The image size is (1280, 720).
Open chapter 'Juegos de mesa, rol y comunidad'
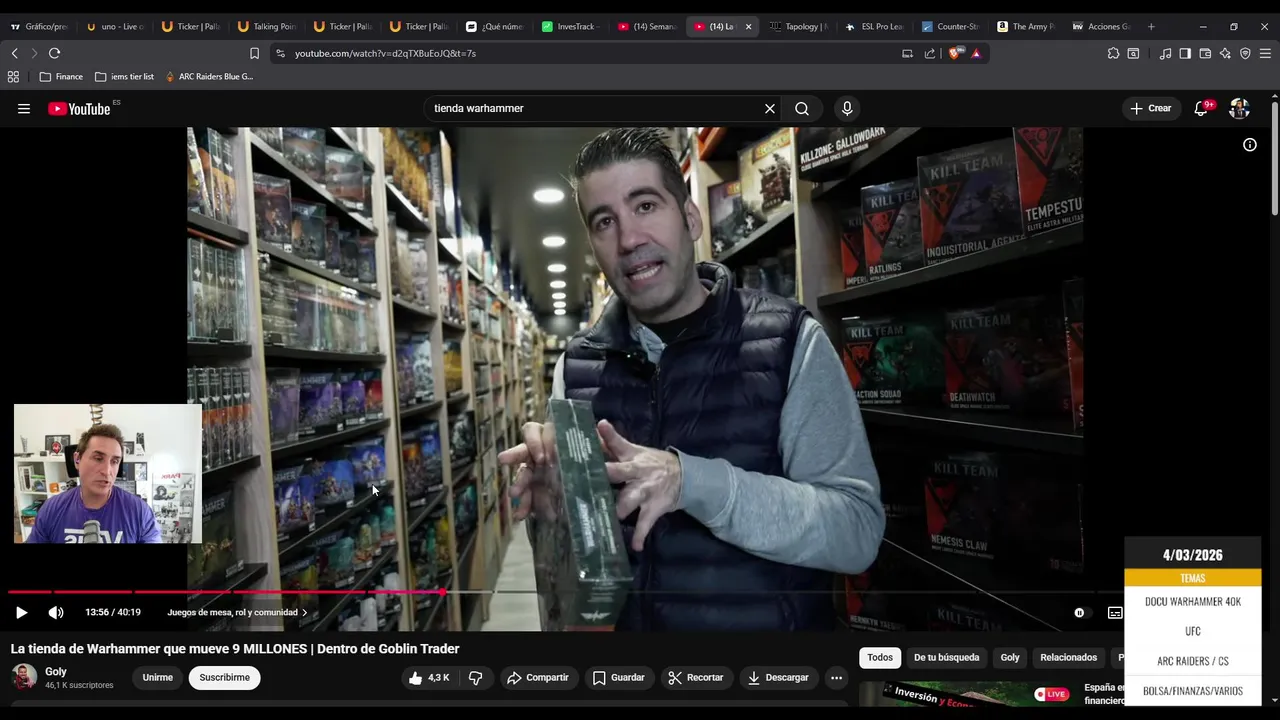(x=237, y=612)
